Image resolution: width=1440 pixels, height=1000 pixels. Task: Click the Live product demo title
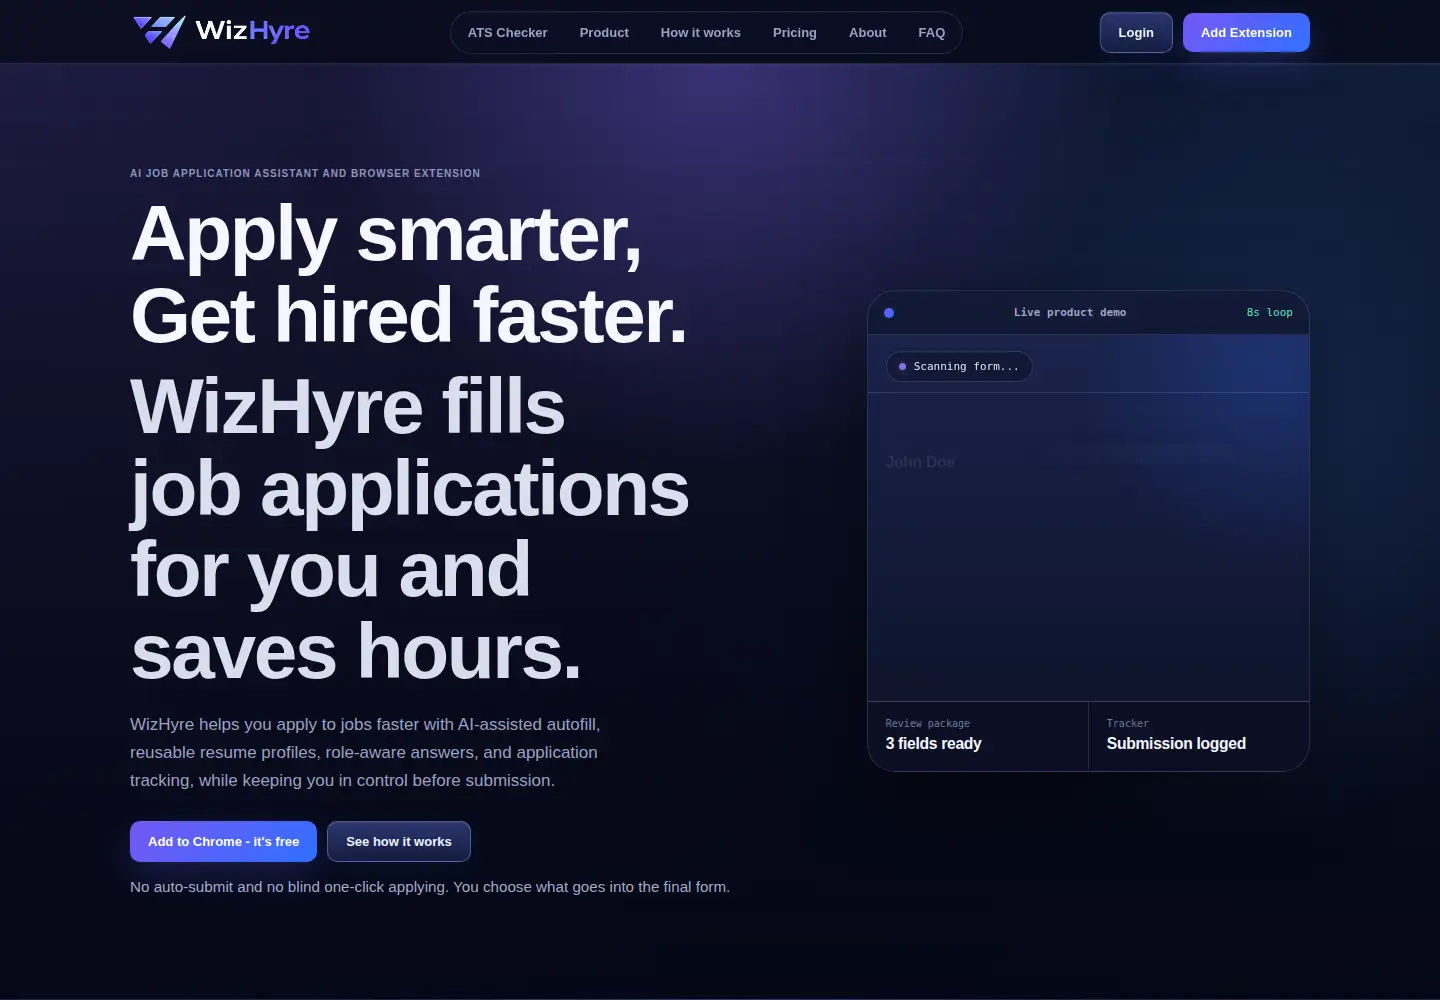click(1070, 313)
